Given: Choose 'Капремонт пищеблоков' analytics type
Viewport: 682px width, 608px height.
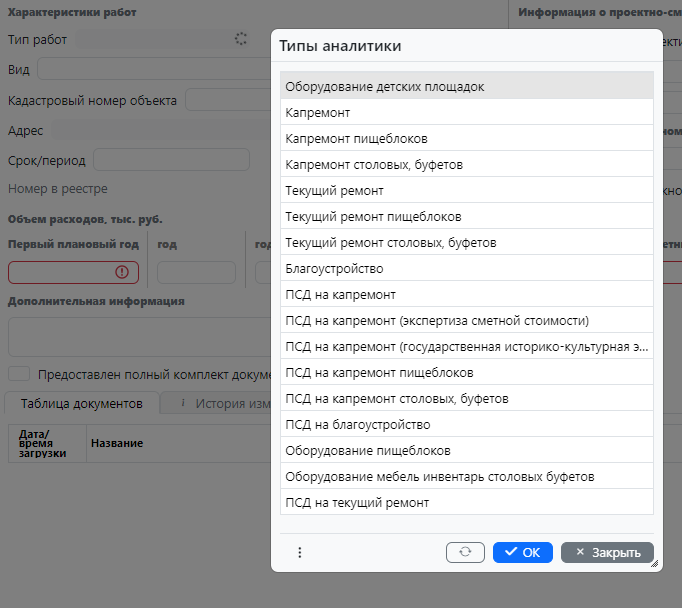Looking at the screenshot, I should coord(466,139).
